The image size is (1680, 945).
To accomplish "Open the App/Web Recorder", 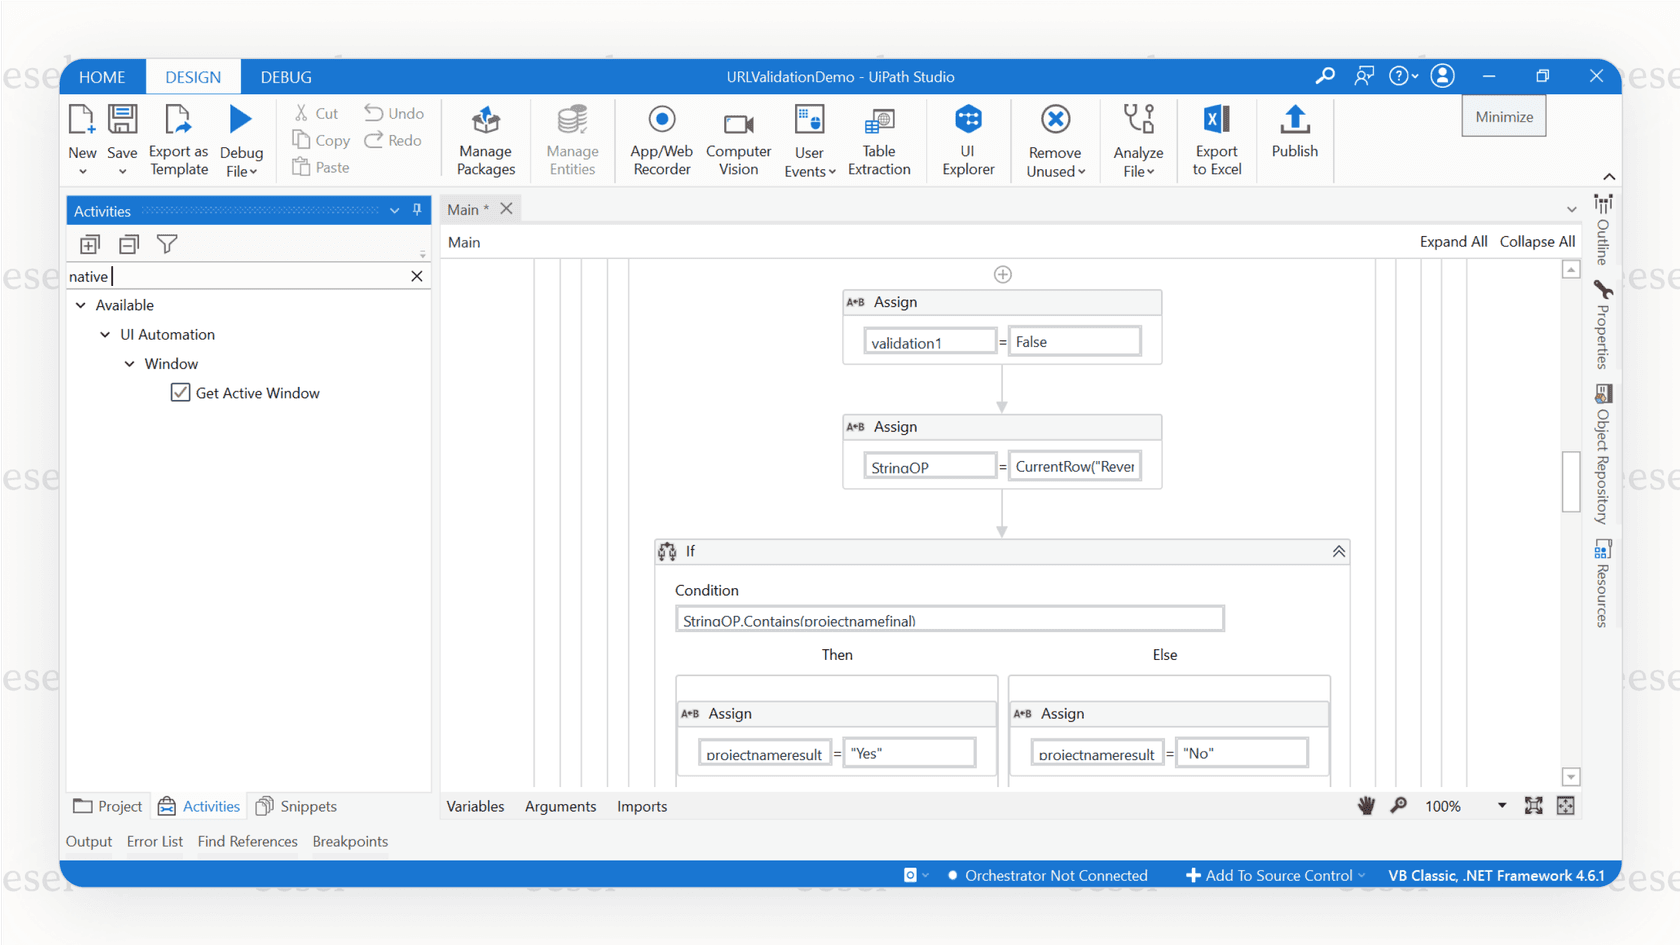I will tap(660, 140).
